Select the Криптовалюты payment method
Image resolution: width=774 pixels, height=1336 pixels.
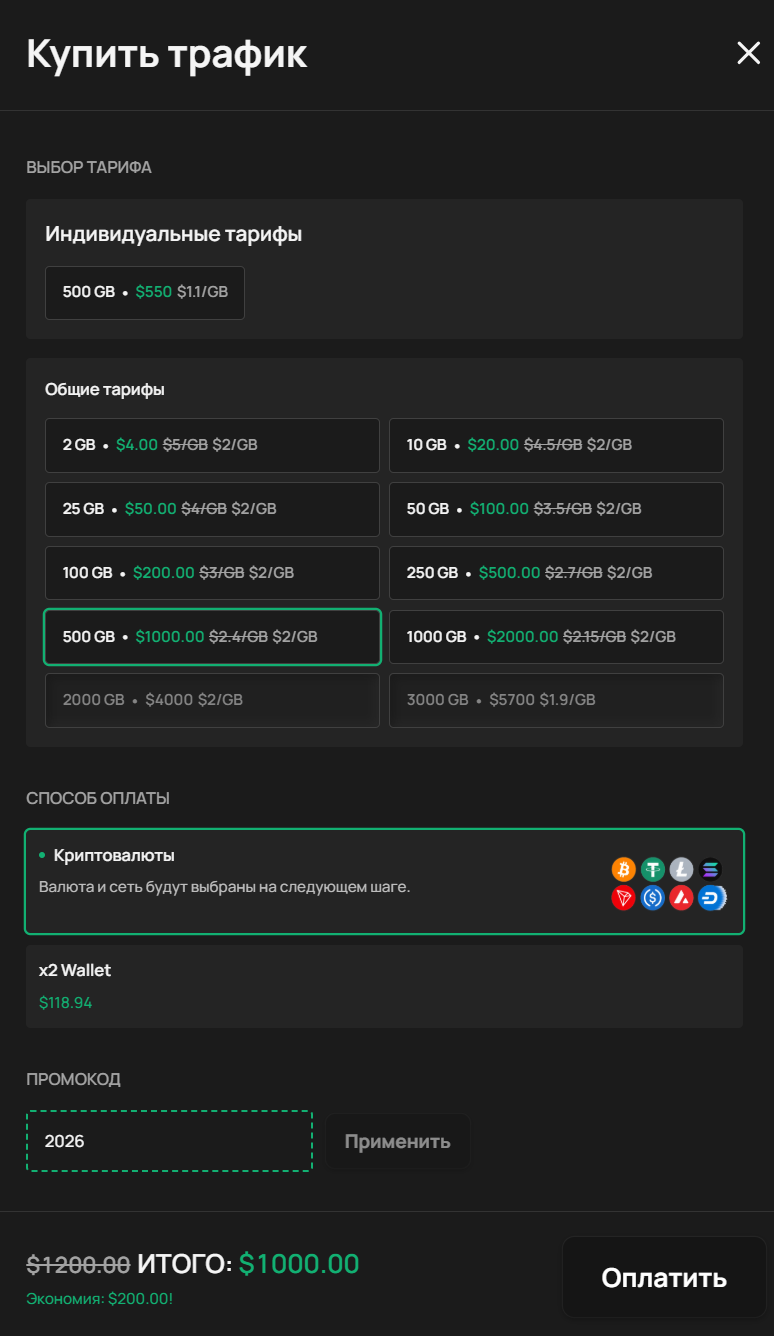[x=385, y=881]
